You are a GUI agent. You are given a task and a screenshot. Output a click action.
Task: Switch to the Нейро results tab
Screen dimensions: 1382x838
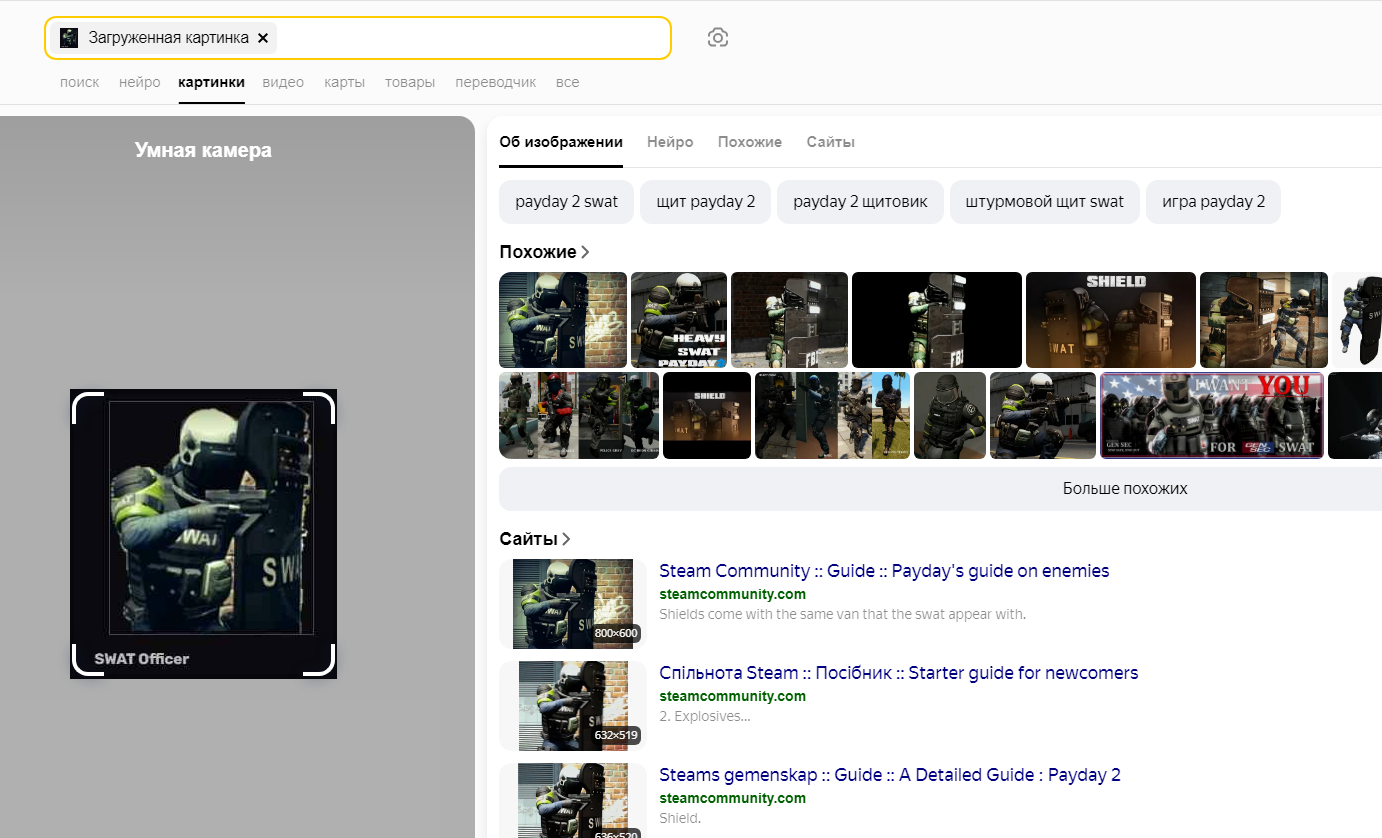click(670, 142)
